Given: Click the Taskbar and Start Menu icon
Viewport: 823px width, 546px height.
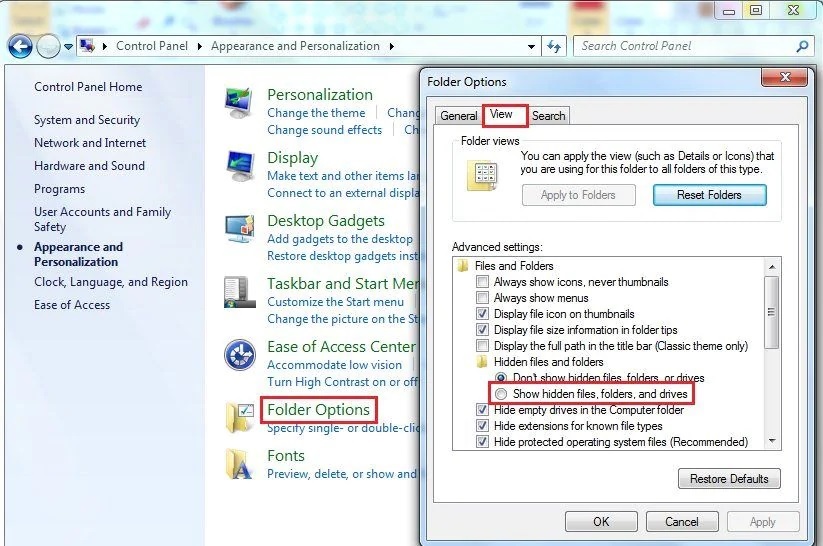Looking at the screenshot, I should 239,292.
